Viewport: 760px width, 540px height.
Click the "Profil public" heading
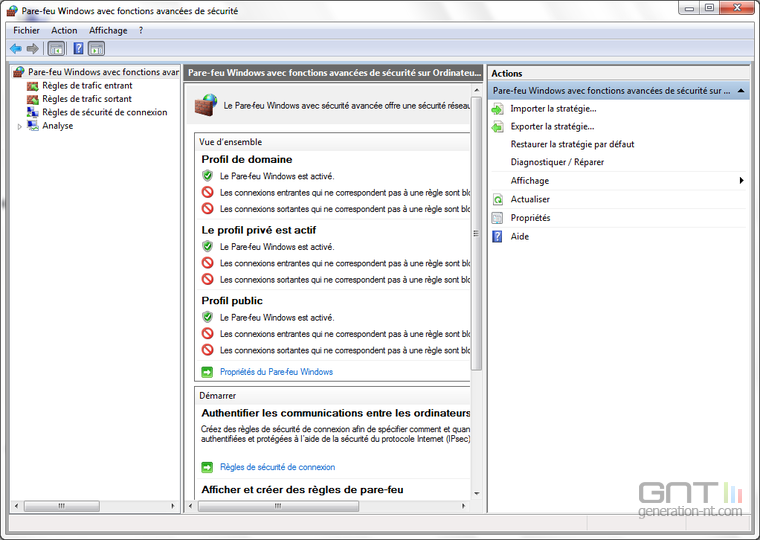(x=232, y=301)
